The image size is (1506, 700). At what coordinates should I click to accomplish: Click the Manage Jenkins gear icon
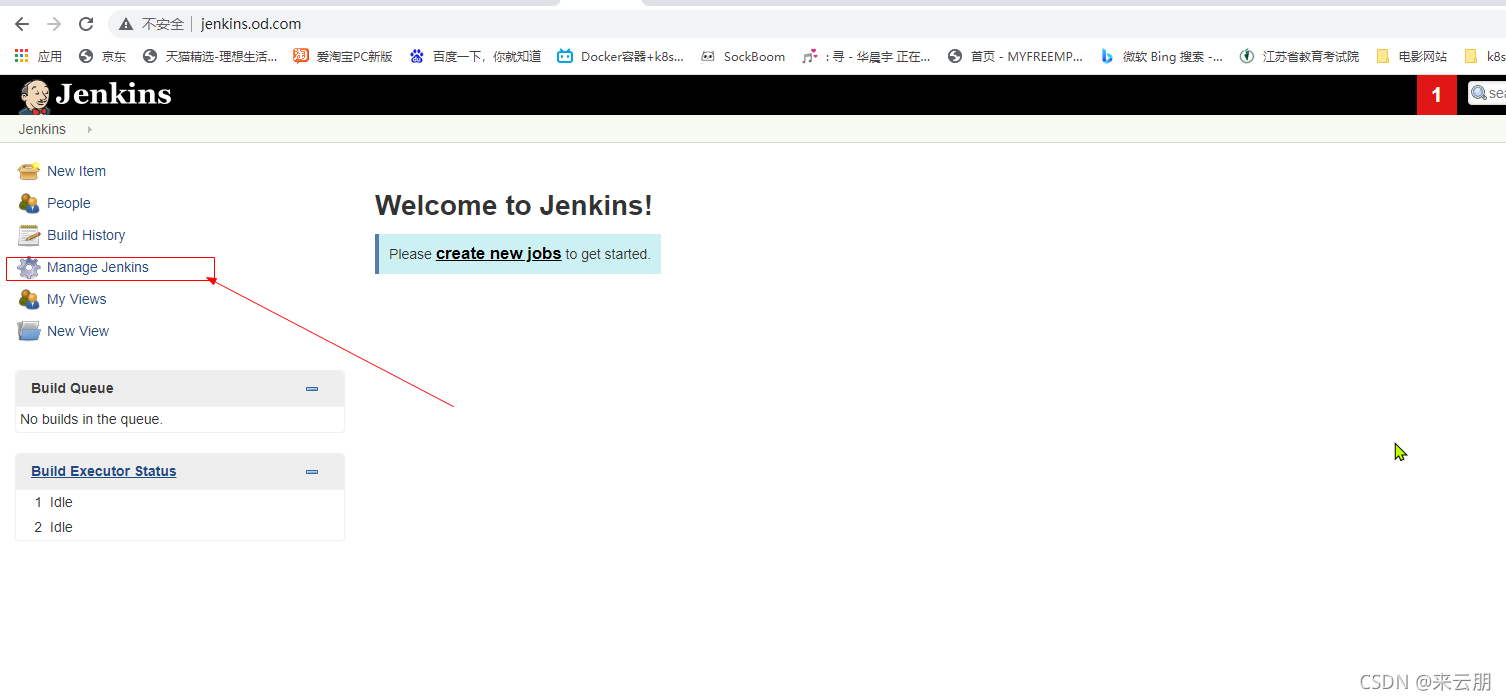coord(29,267)
